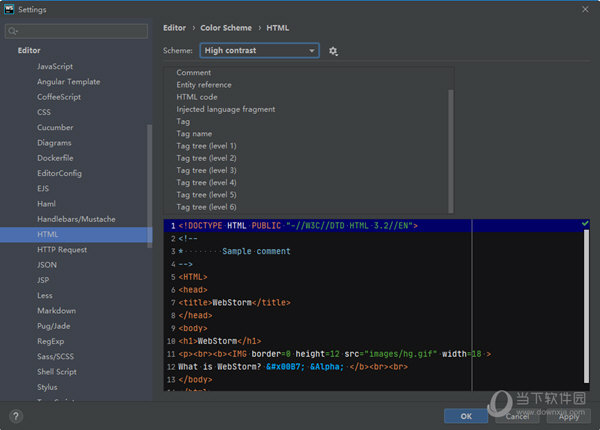Select Tag name attribute option
Image resolution: width=600 pixels, height=430 pixels.
coord(194,134)
